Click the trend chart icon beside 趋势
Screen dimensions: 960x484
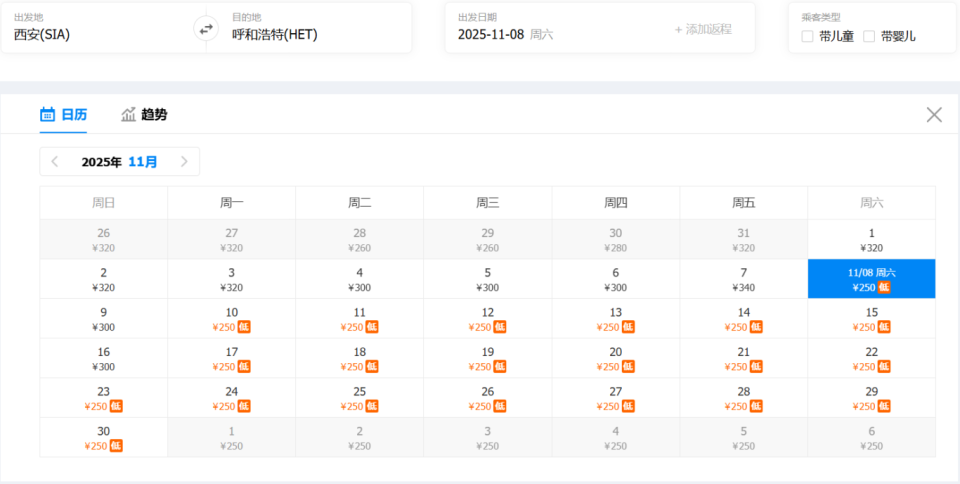pyautogui.click(x=128, y=114)
